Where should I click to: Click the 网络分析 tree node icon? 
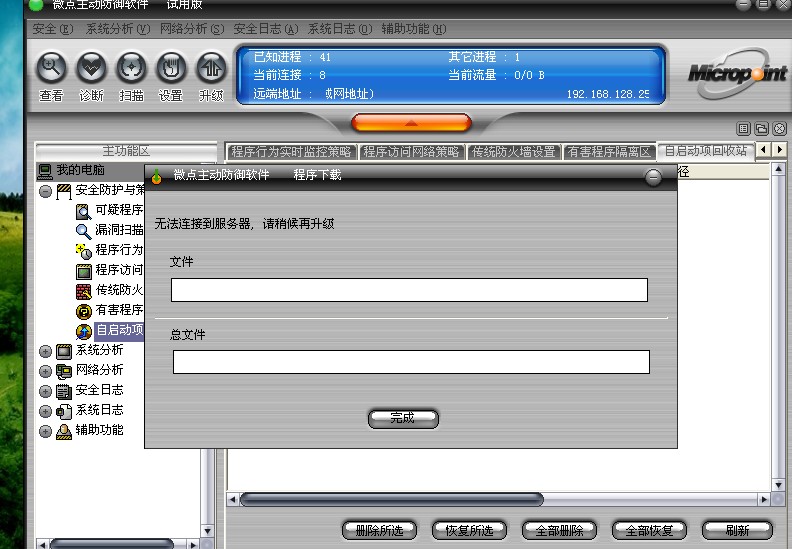pos(64,371)
